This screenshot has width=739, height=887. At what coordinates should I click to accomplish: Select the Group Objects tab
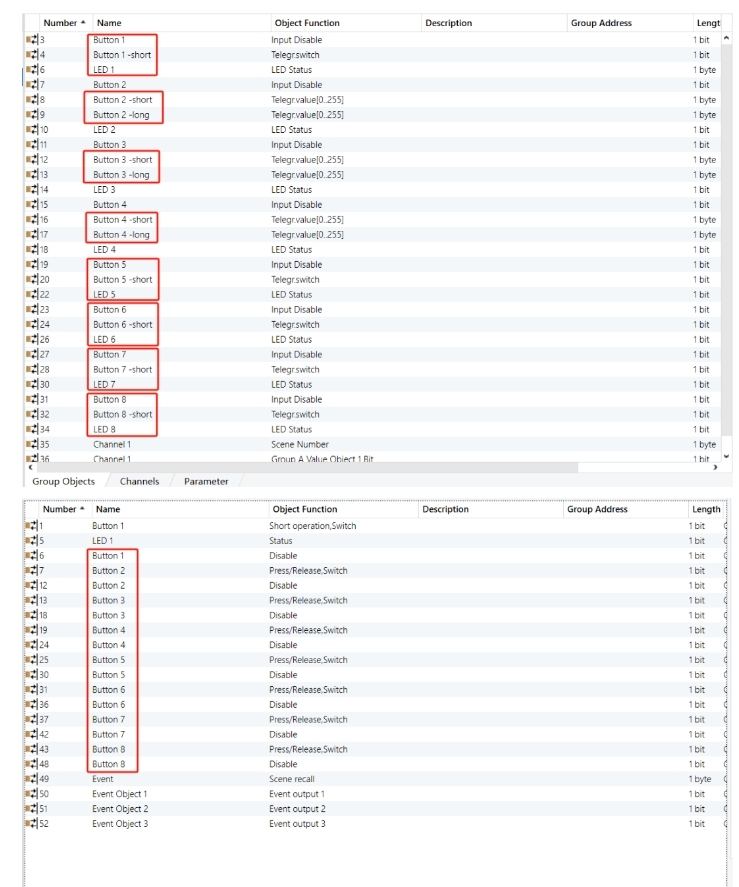(x=63, y=481)
